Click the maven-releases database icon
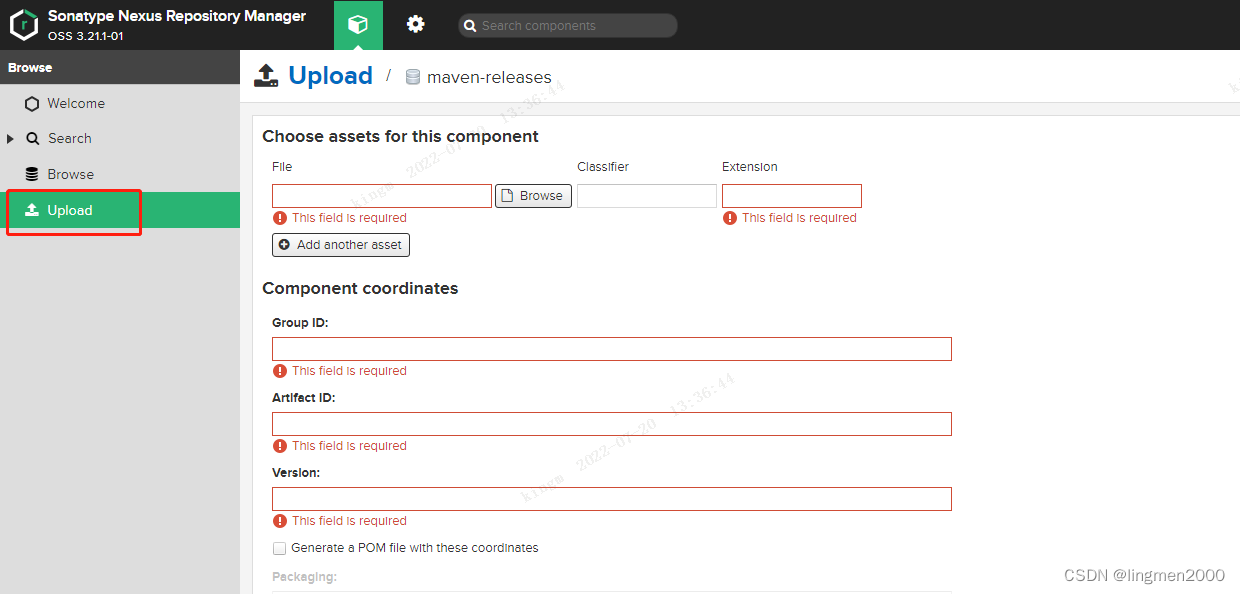The width and height of the screenshot is (1240, 594). click(x=412, y=77)
